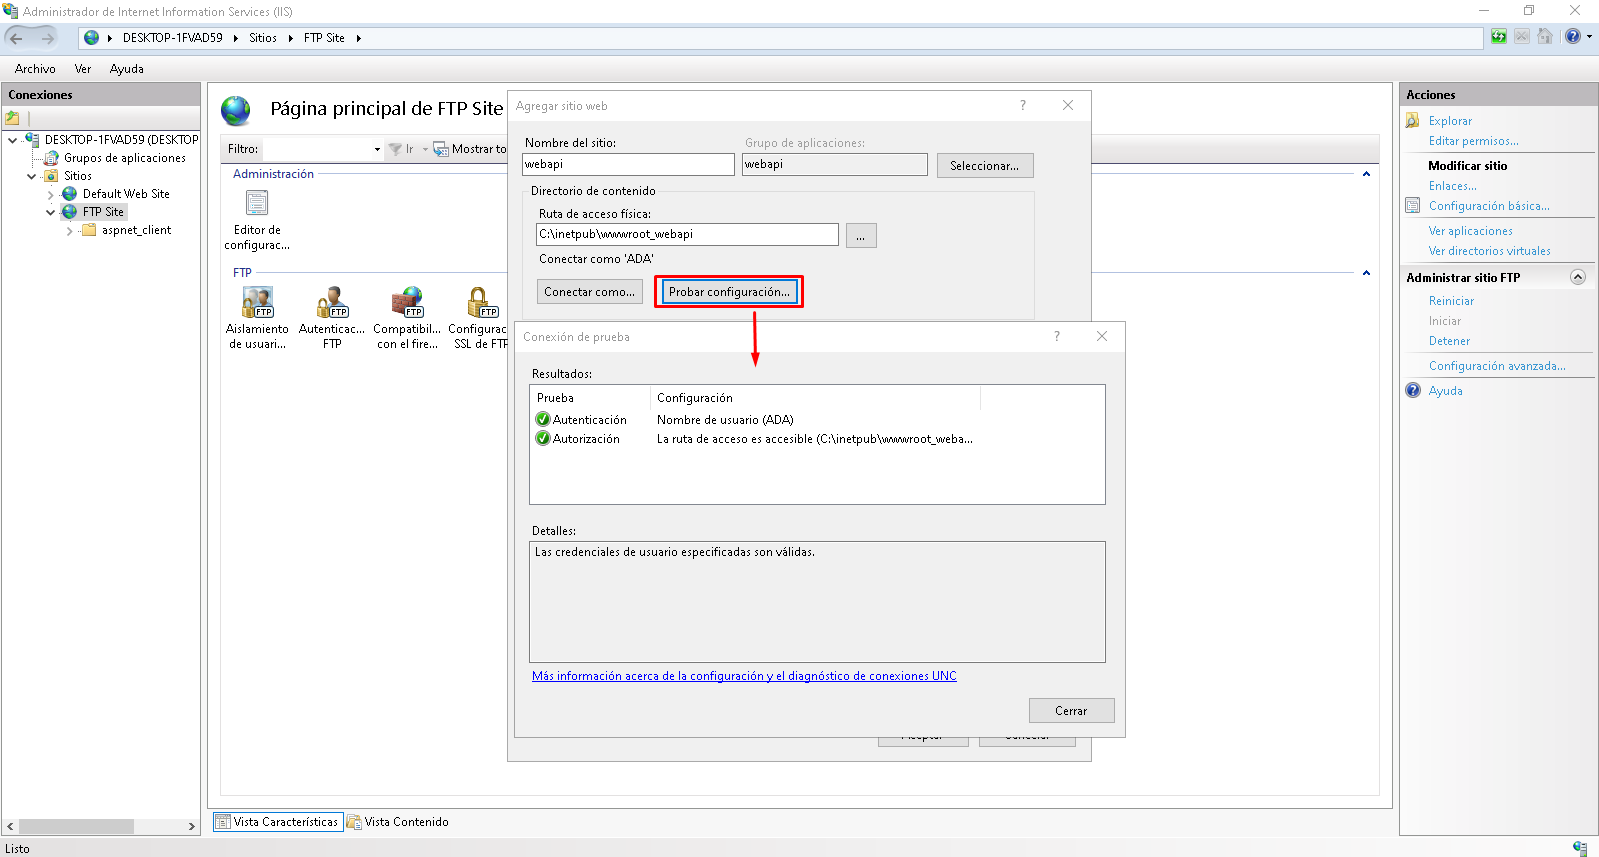Open the FTP user isolation icon
The width and height of the screenshot is (1599, 857).
(x=257, y=302)
